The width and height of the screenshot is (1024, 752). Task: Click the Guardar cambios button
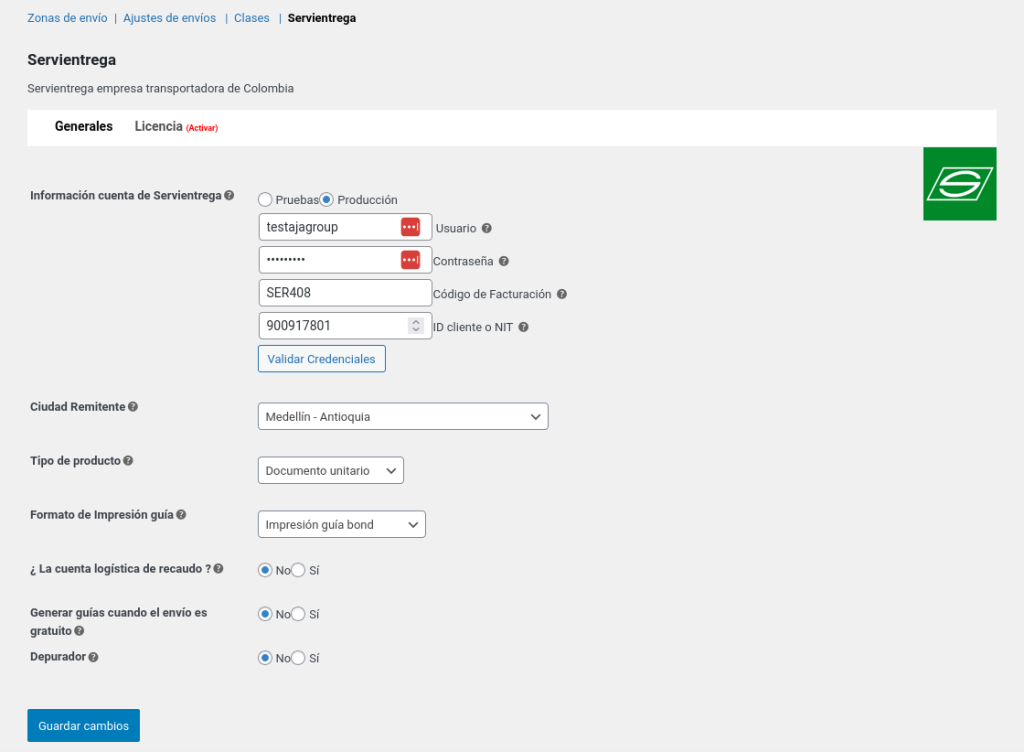pos(84,726)
